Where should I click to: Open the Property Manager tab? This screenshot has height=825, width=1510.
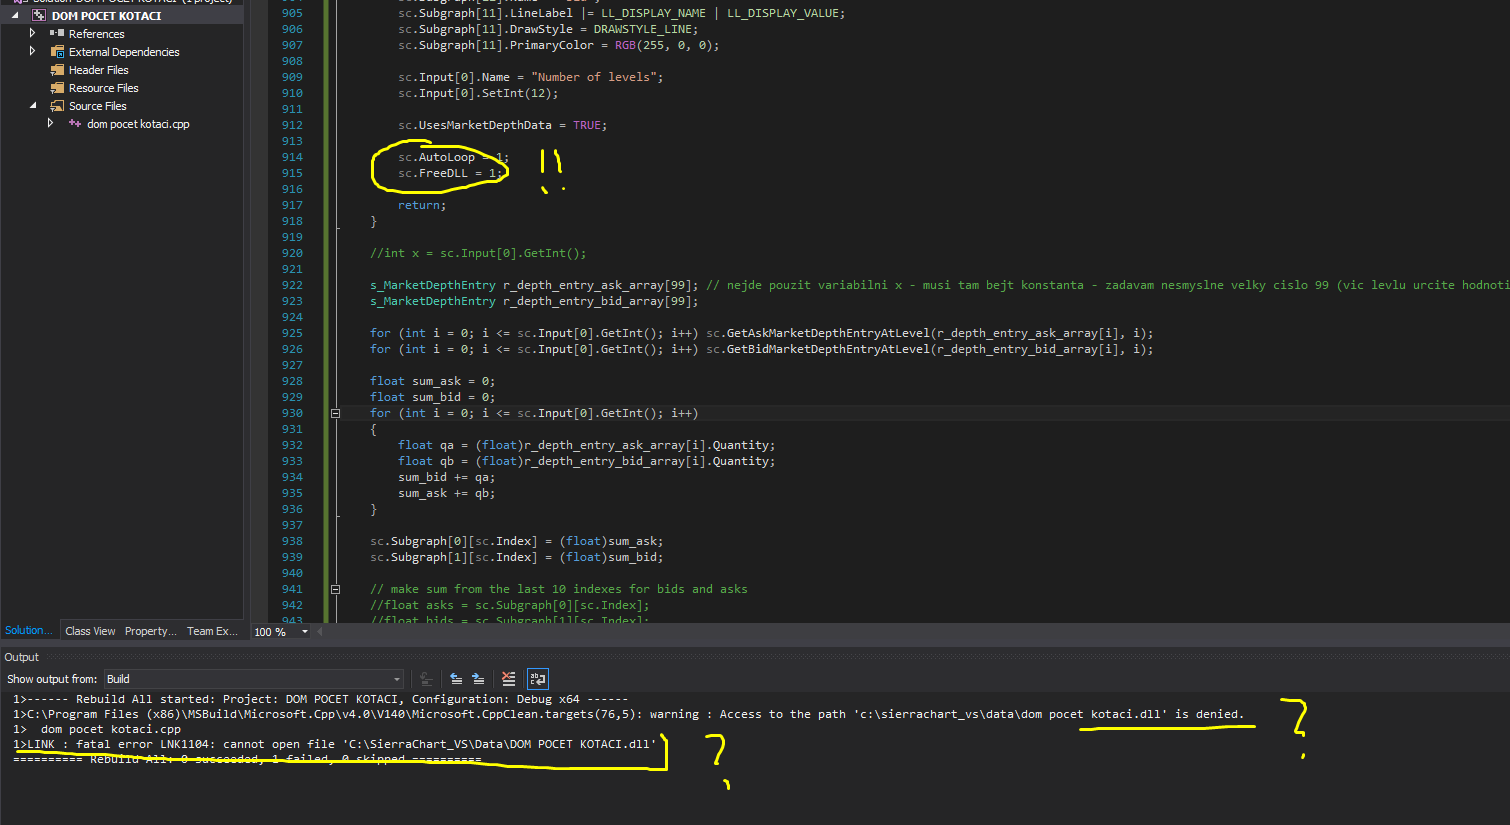[151, 631]
